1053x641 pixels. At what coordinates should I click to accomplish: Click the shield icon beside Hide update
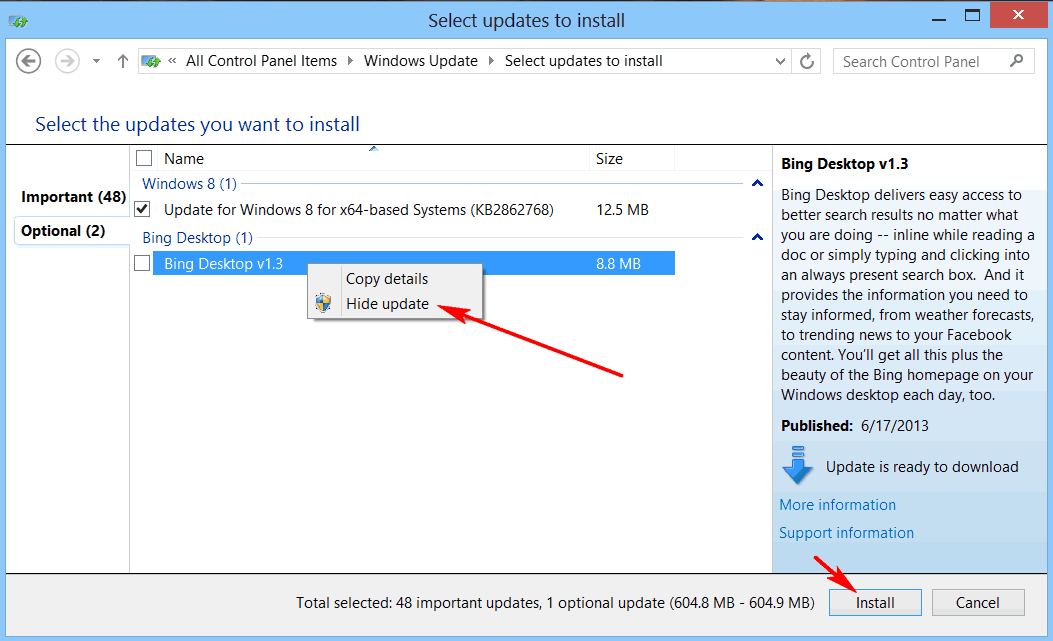pos(324,303)
